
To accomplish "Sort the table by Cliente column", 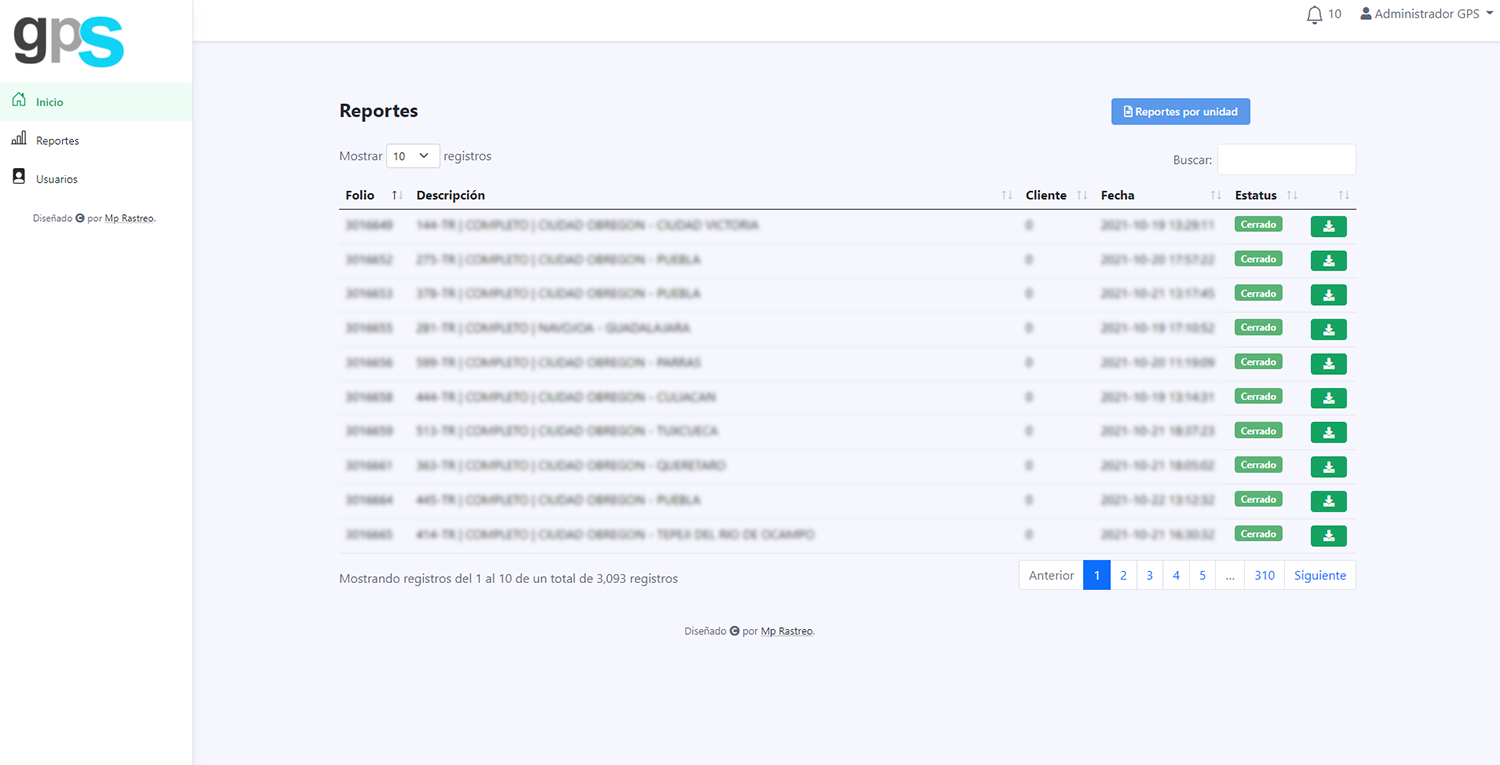I will coord(1081,195).
